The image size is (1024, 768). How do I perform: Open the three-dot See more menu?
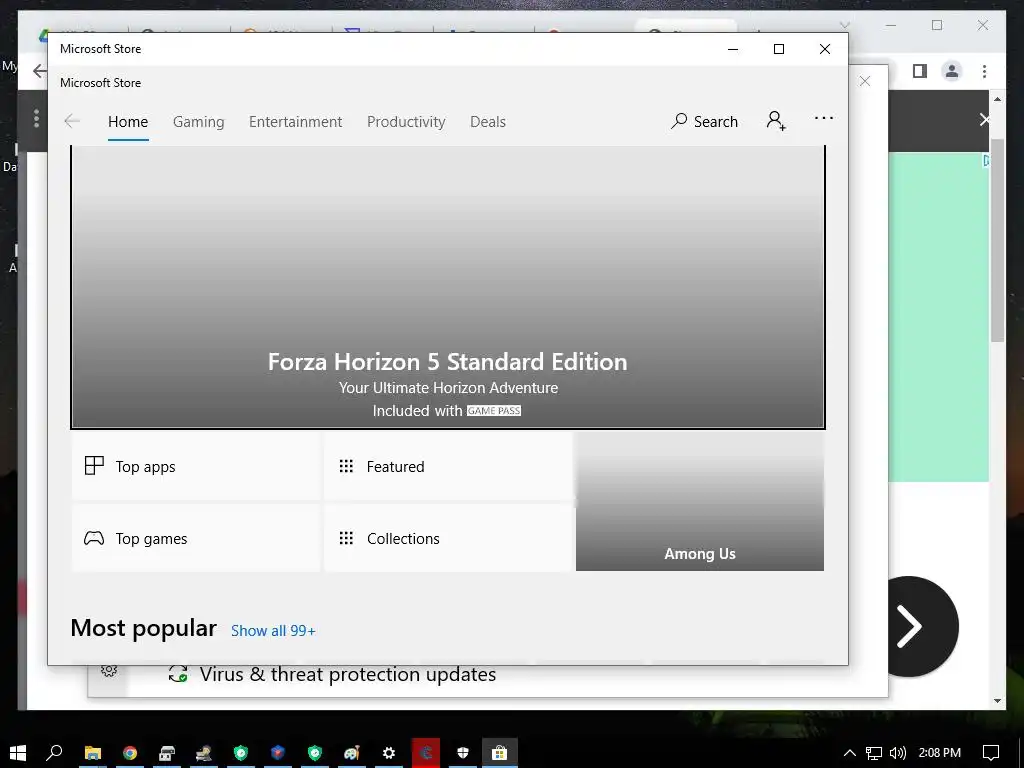tap(824, 118)
